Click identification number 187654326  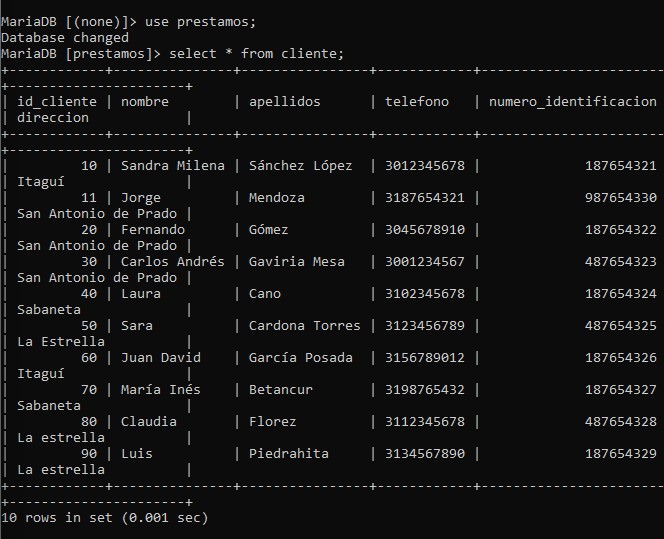click(621, 358)
